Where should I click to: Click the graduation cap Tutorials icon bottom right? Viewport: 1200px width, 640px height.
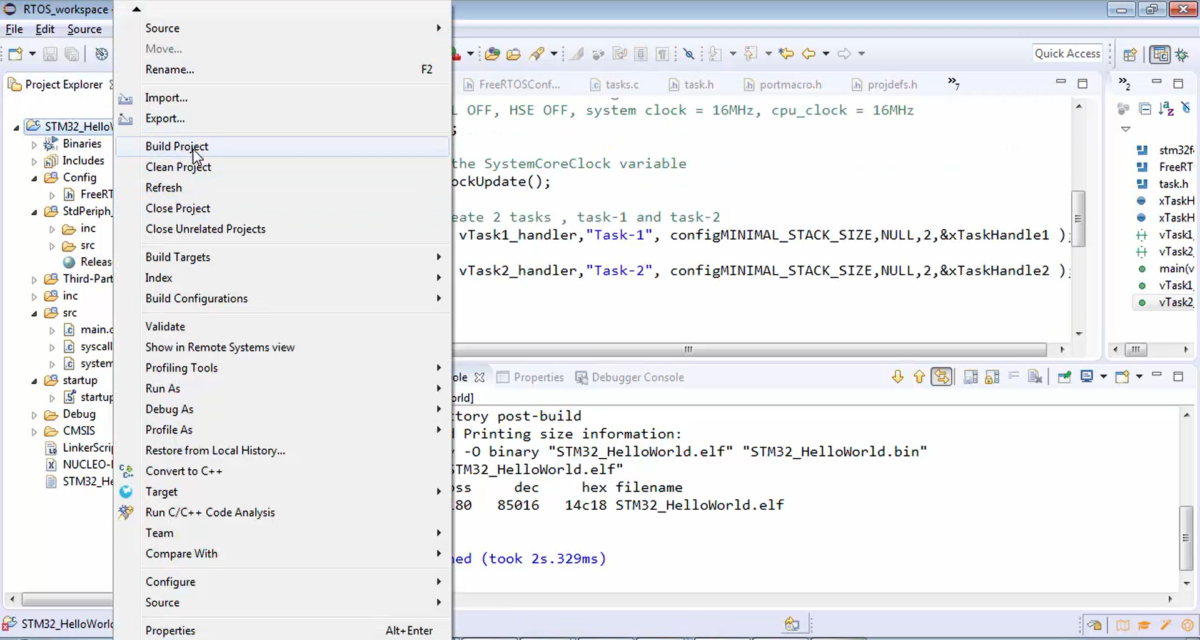point(1144,626)
